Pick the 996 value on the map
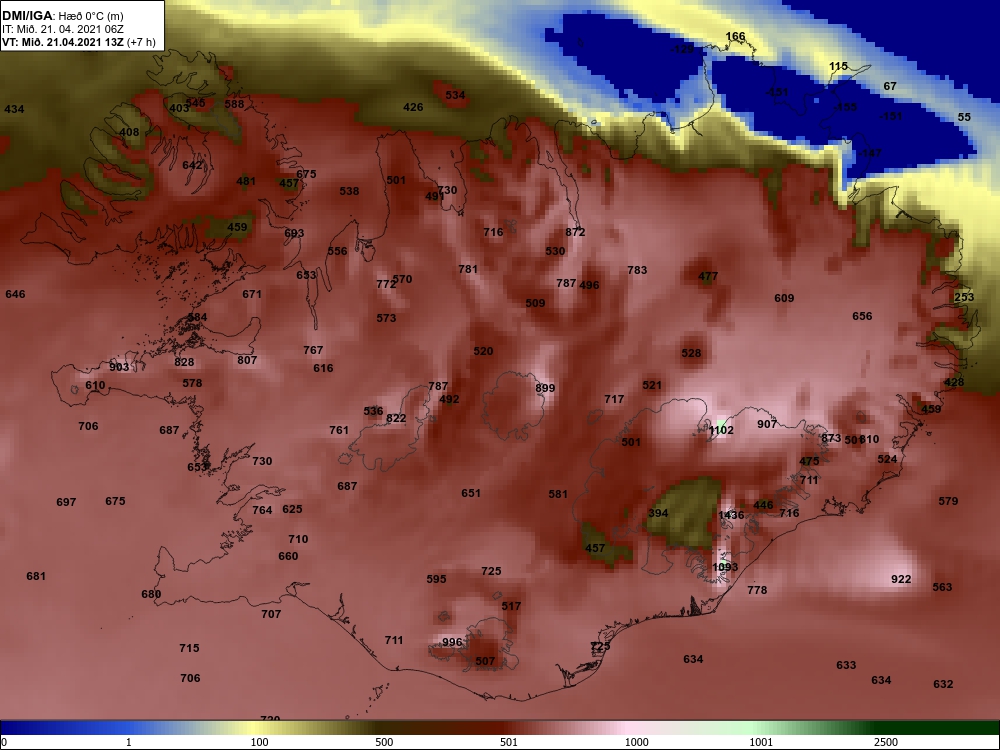This screenshot has height=750, width=1000. click(x=452, y=642)
